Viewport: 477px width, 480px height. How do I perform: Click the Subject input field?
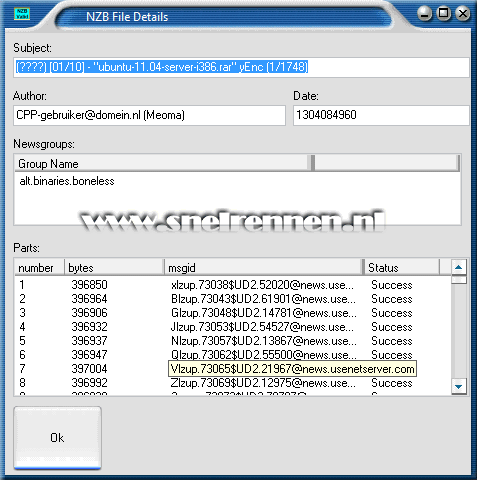241,67
